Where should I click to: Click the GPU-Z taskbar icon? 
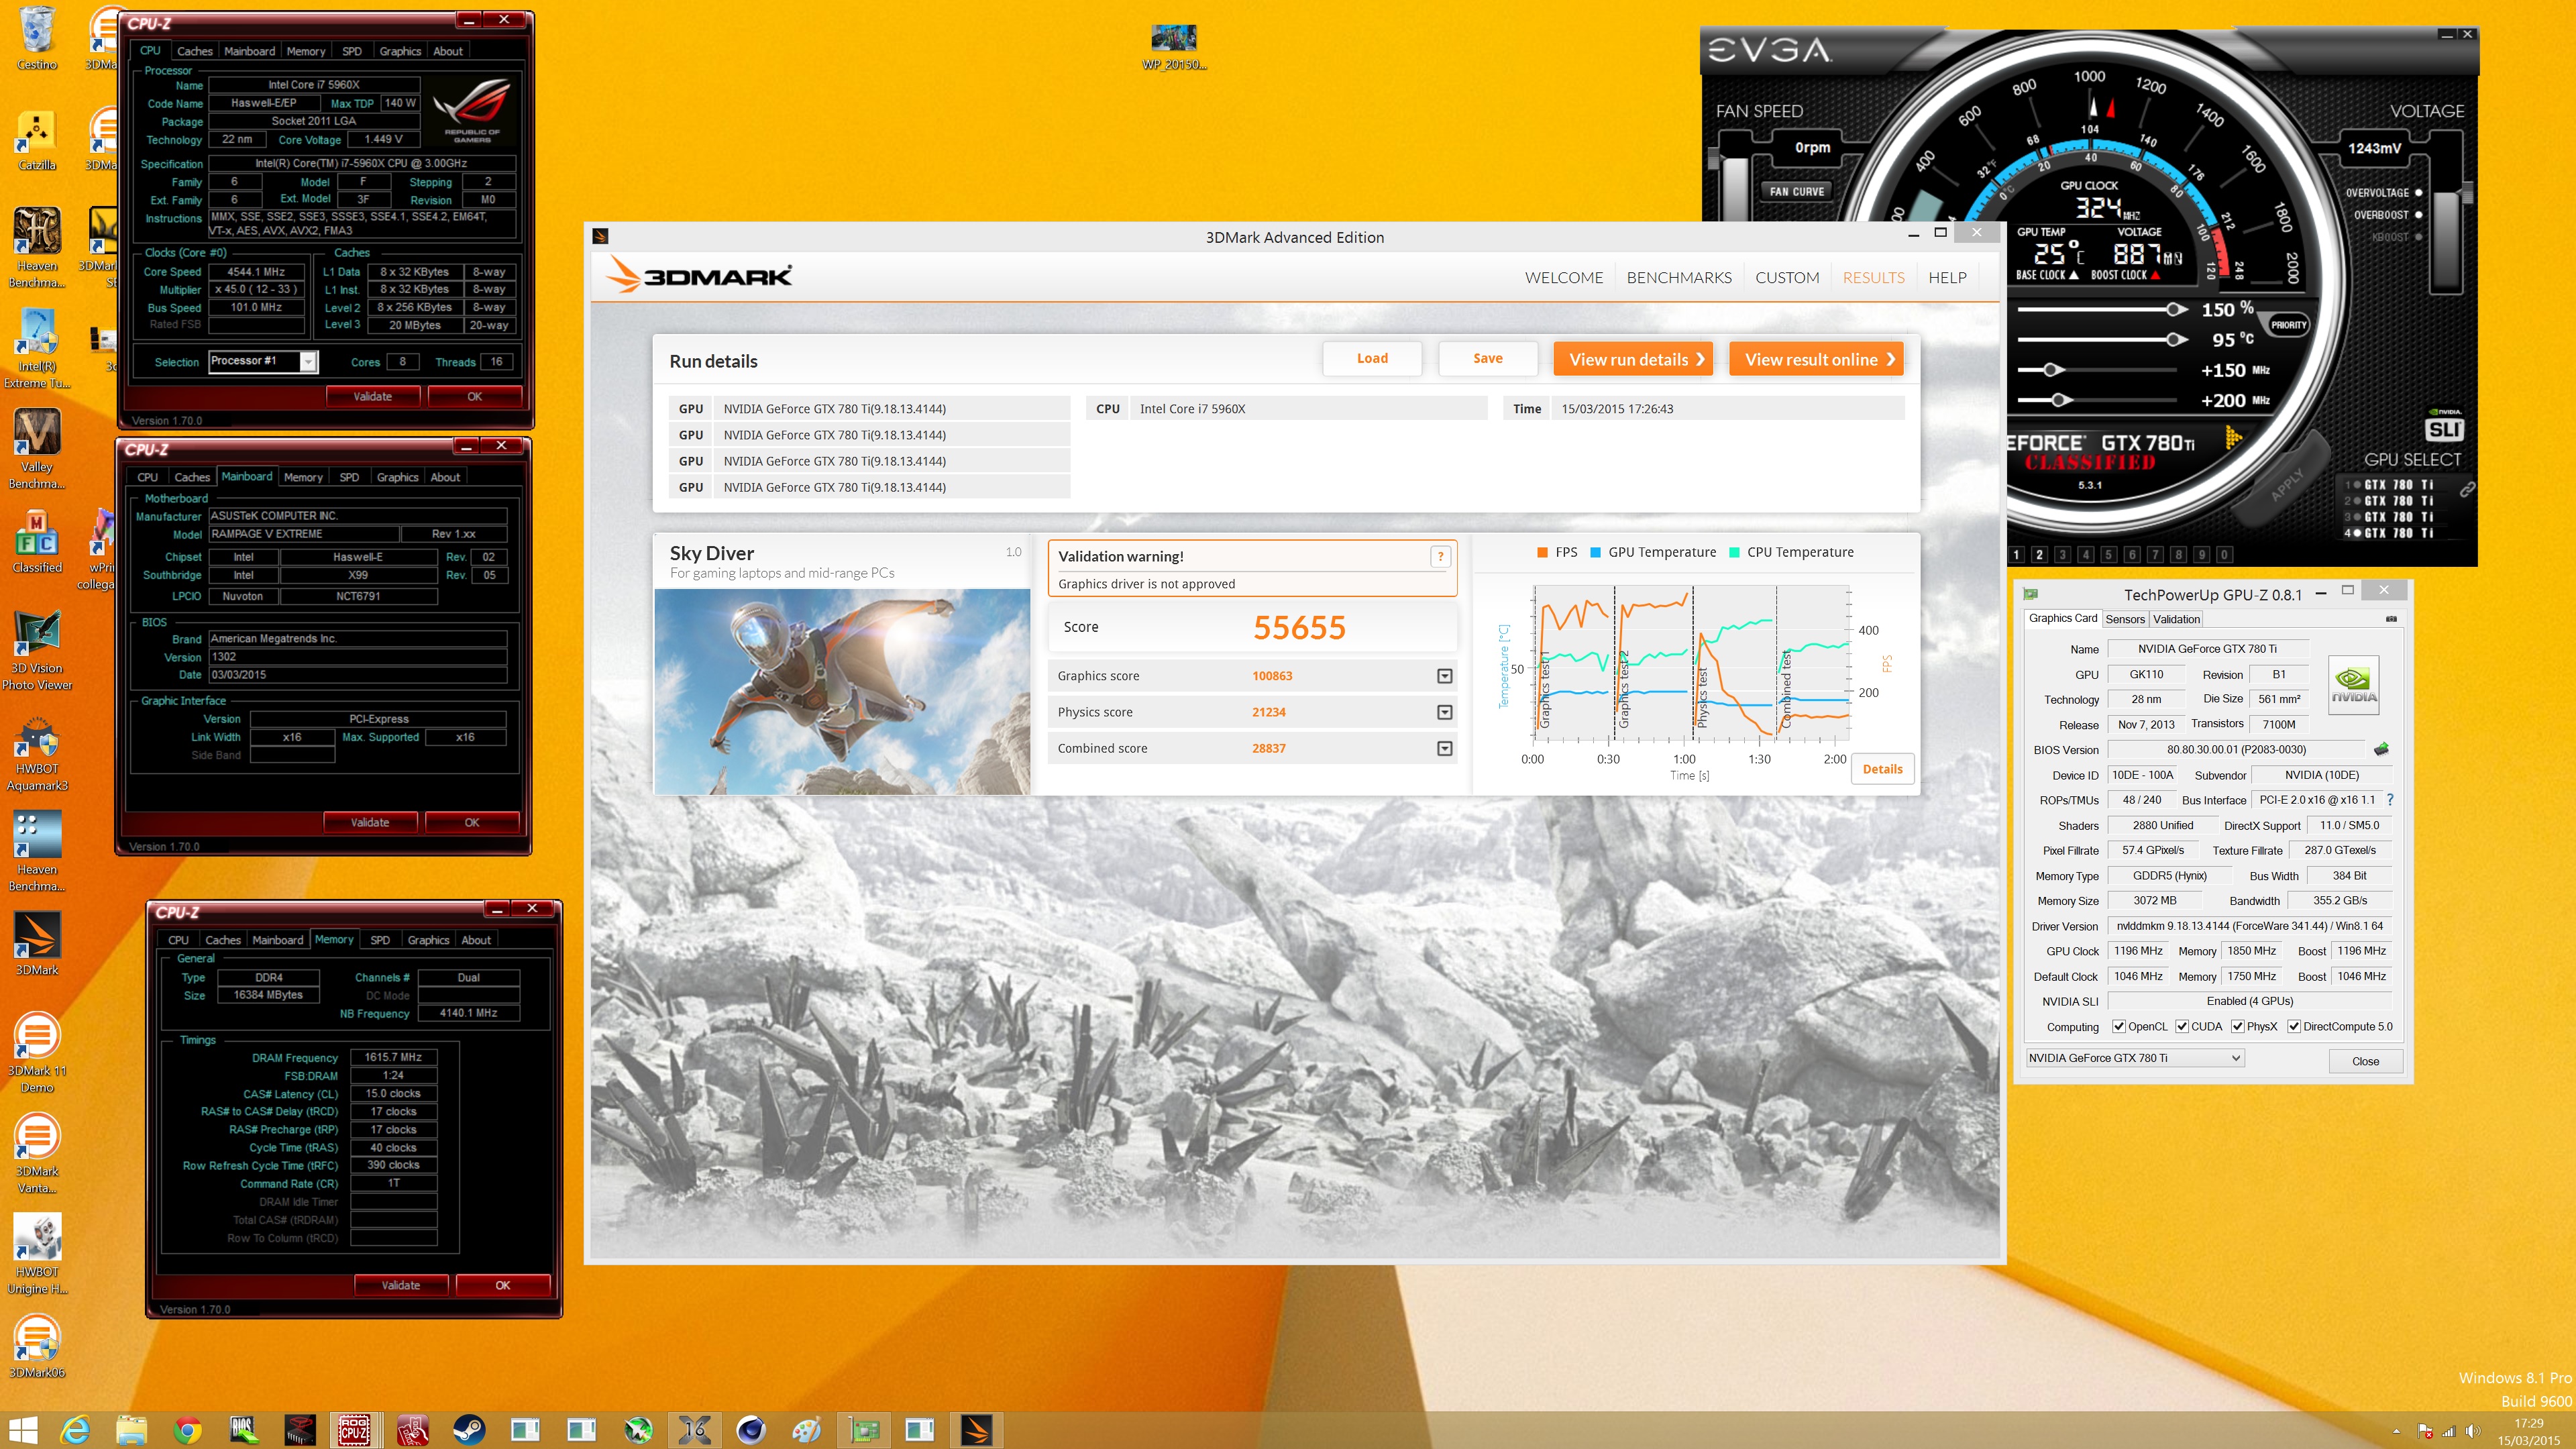tap(864, 1430)
